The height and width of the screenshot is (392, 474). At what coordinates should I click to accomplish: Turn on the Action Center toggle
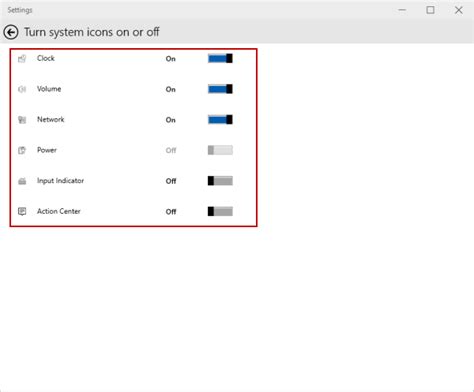coord(220,211)
